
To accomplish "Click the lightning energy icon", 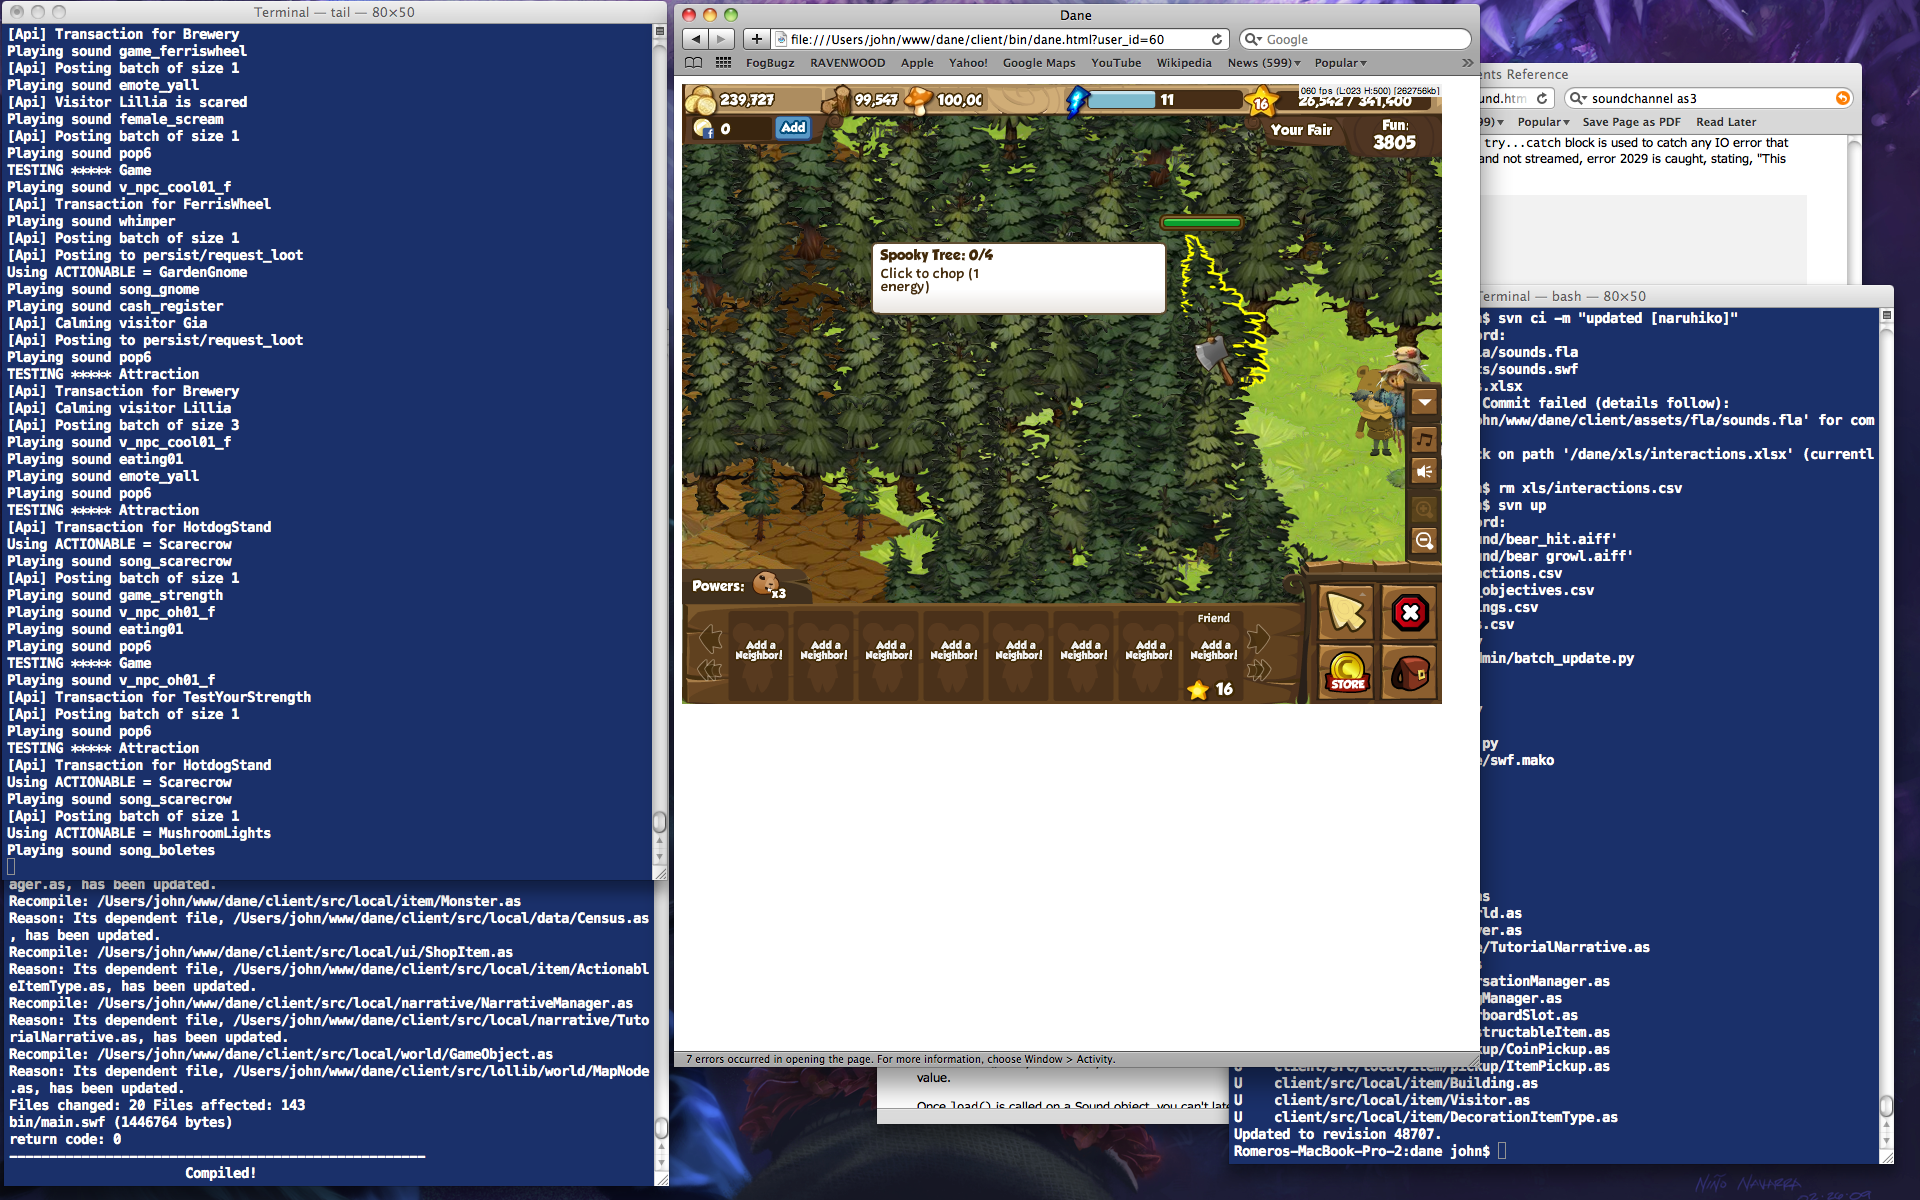I will [x=1076, y=100].
